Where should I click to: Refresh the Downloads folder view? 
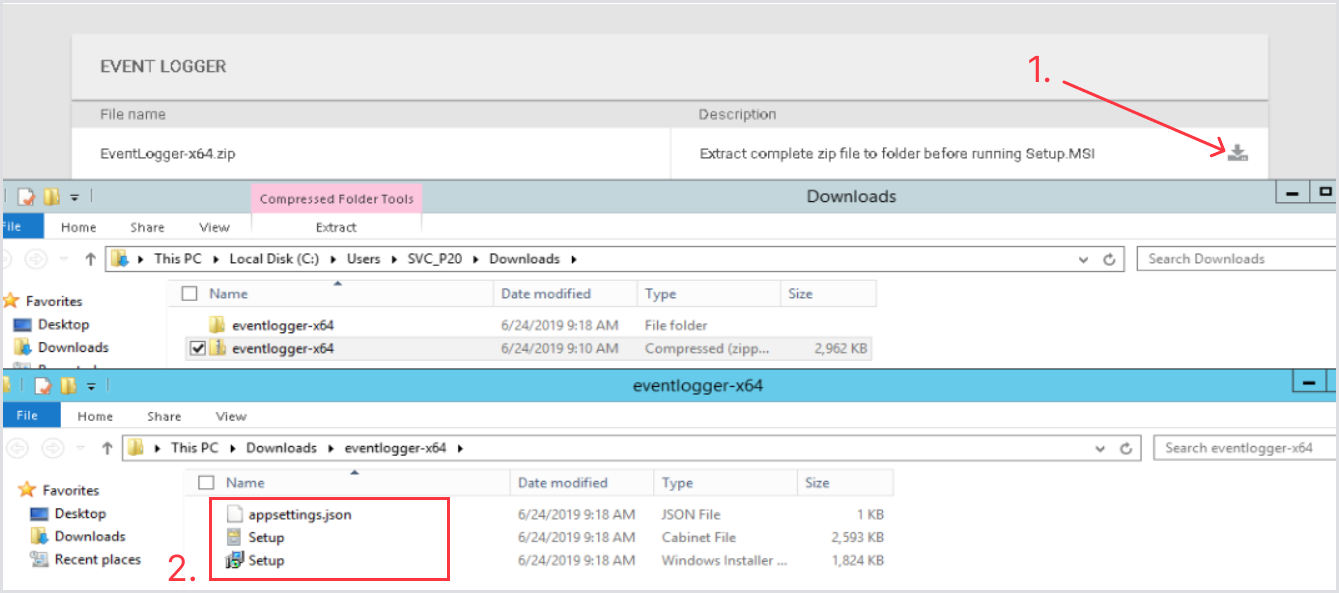click(x=1109, y=259)
